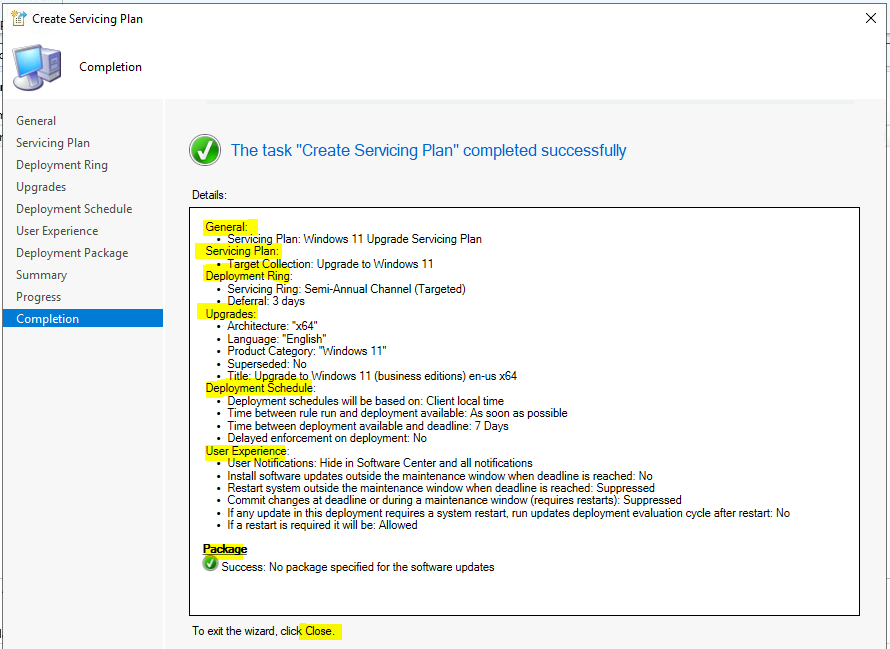The width and height of the screenshot is (890, 649).
Task: Select the Servicing Plan step in the sidebar
Action: [x=53, y=143]
